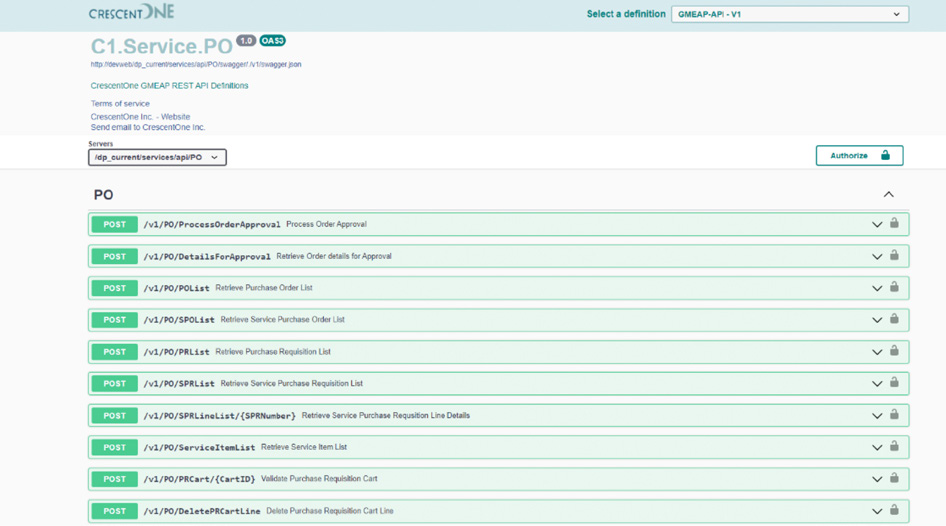This screenshot has width=946, height=526.
Task: Click the PO tag heading
Action: [x=103, y=195]
